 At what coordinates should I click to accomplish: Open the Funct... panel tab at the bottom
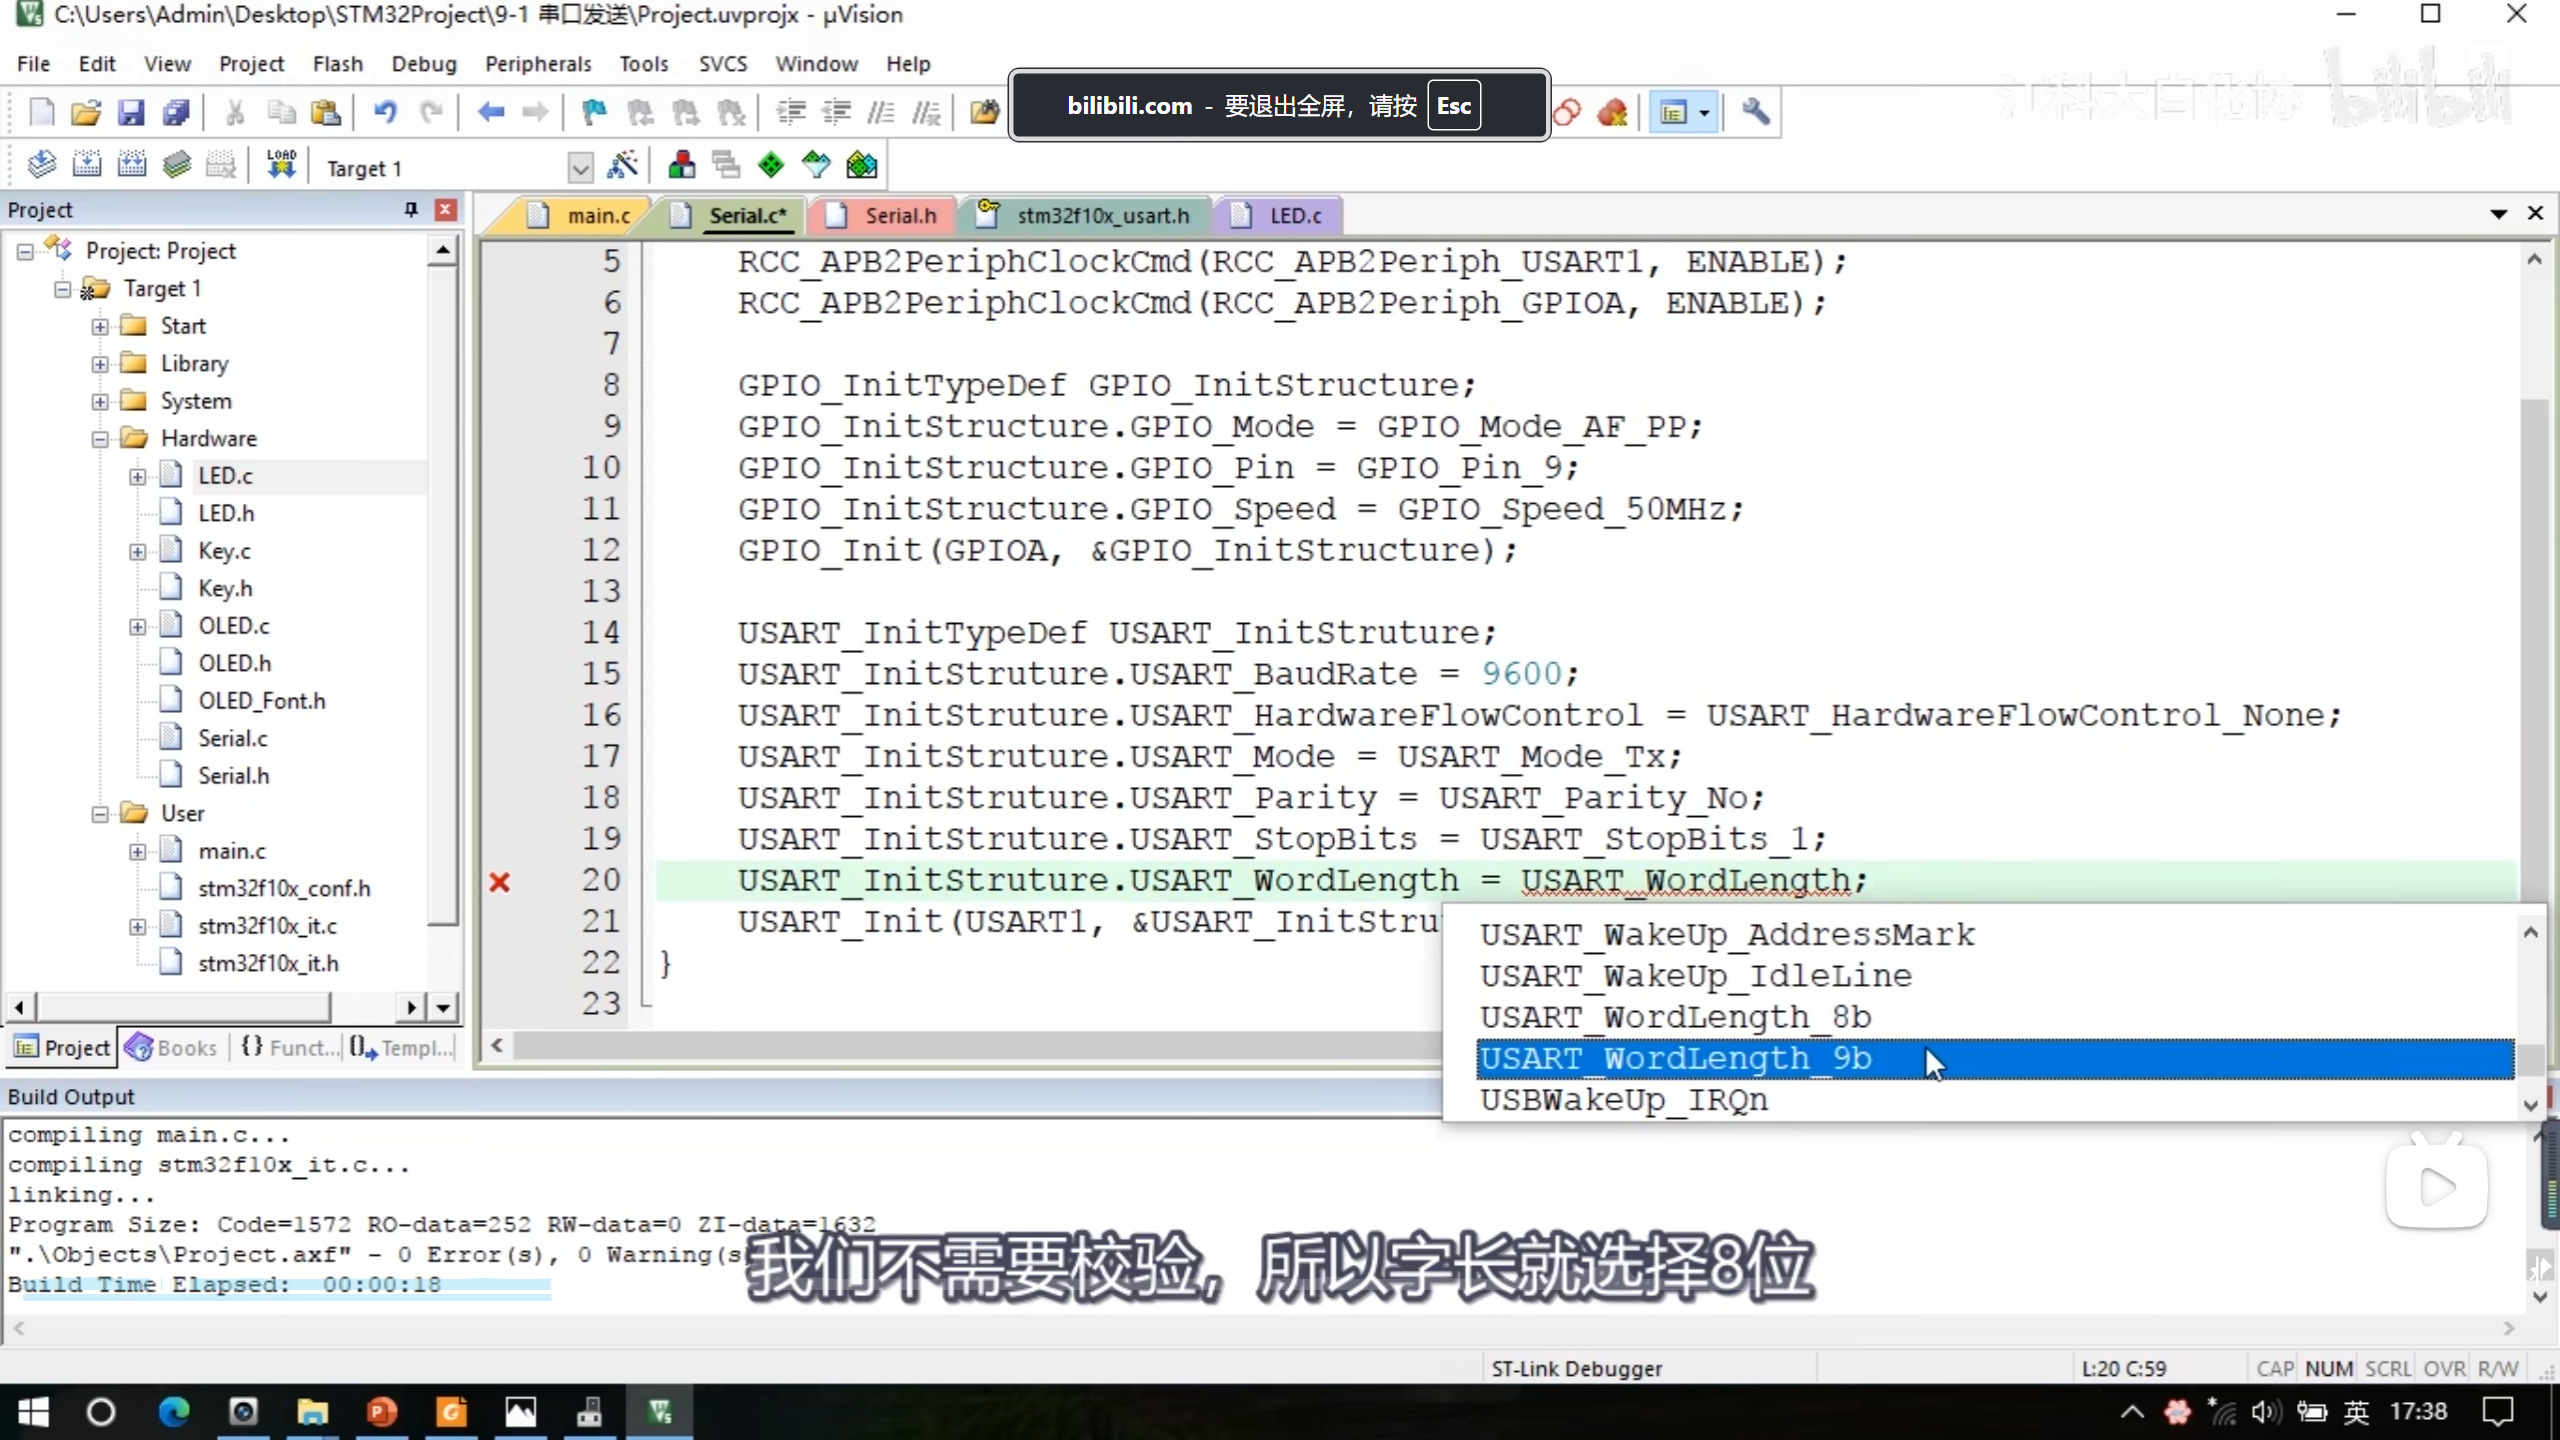click(x=292, y=1047)
